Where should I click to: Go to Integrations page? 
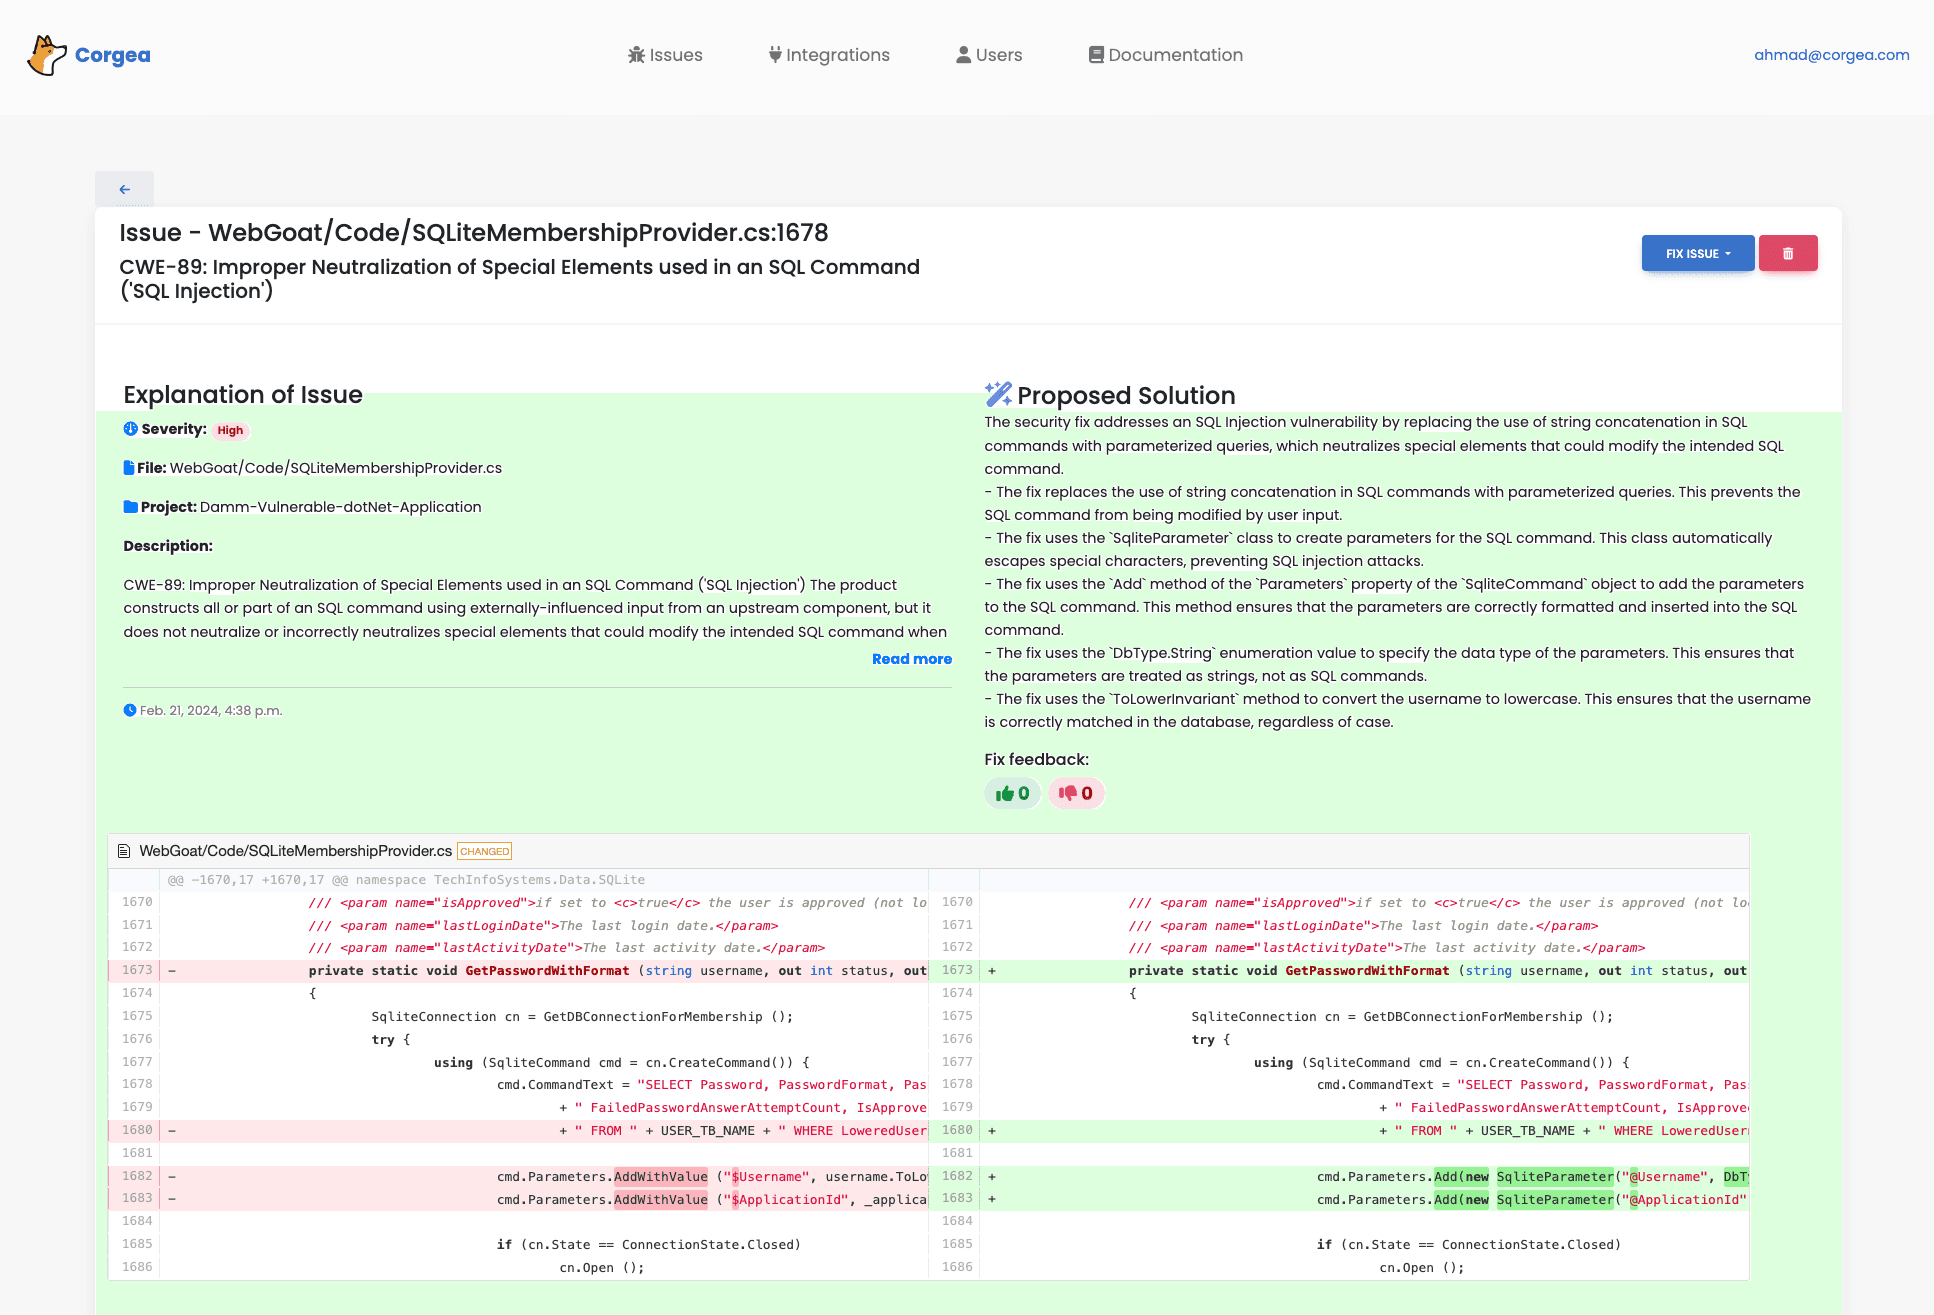[x=829, y=55]
